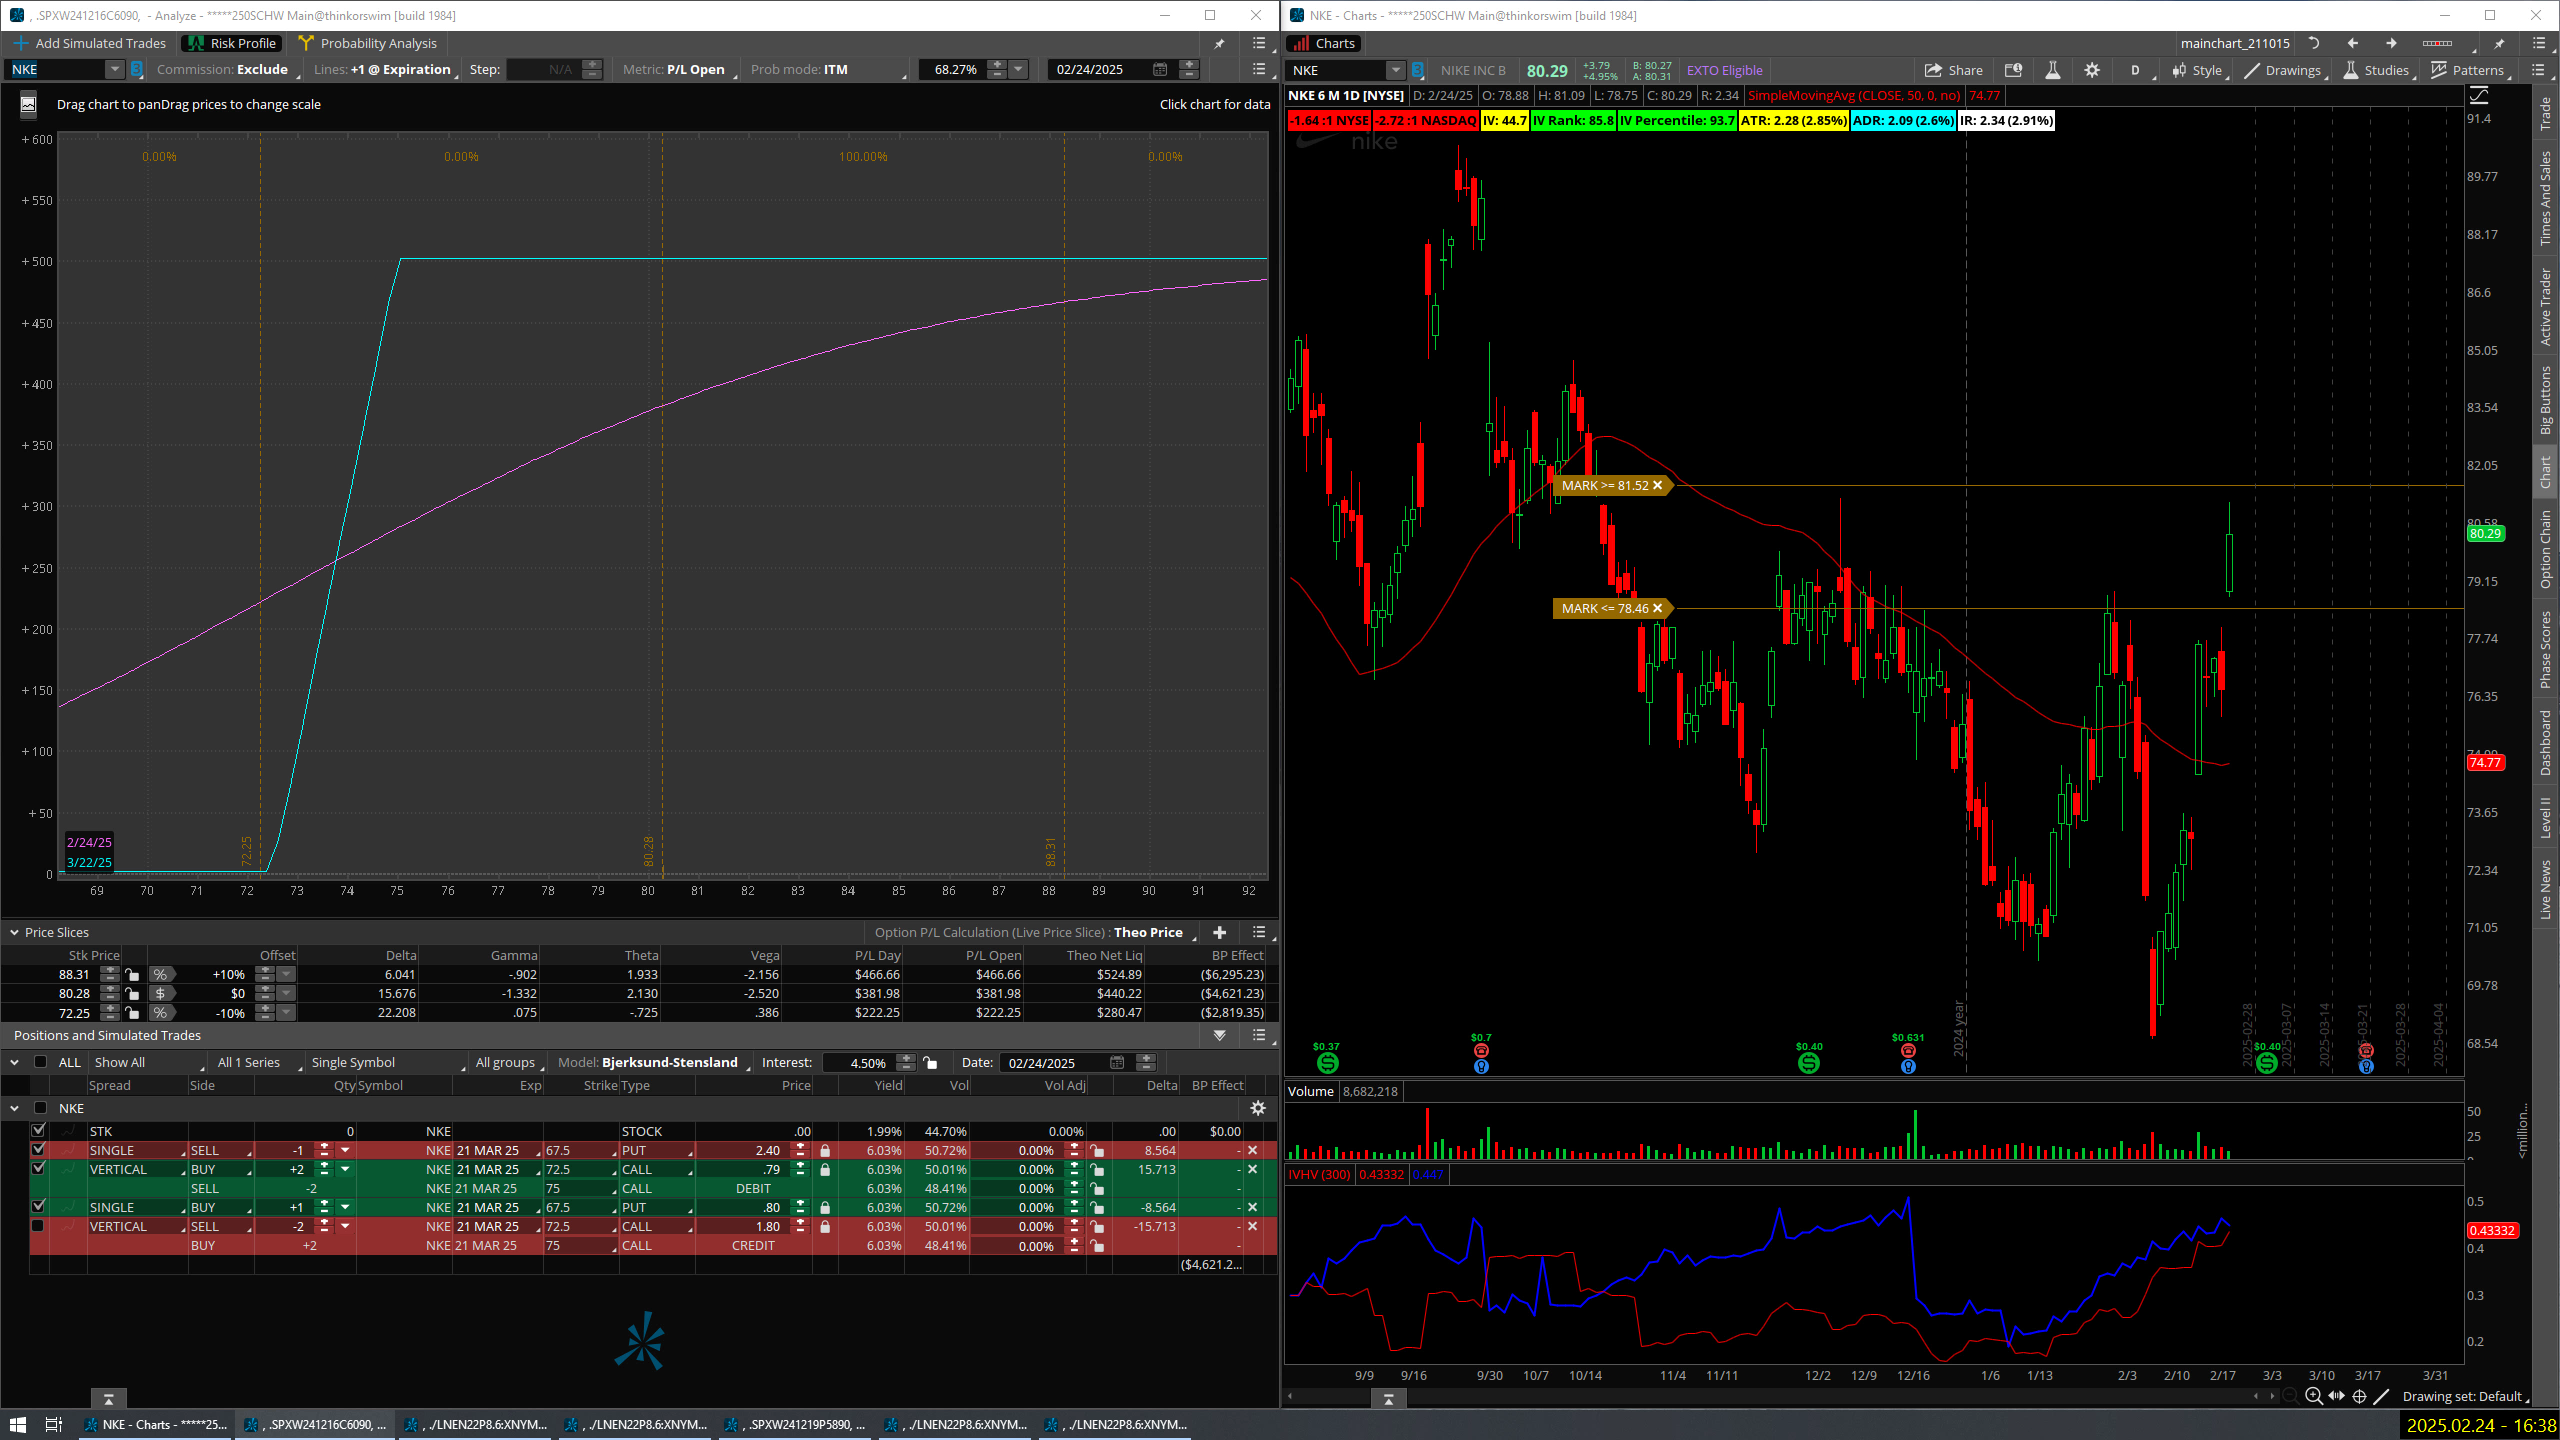2560x1440 pixels.
Task: Click Add Simulated Trades
Action: point(89,43)
